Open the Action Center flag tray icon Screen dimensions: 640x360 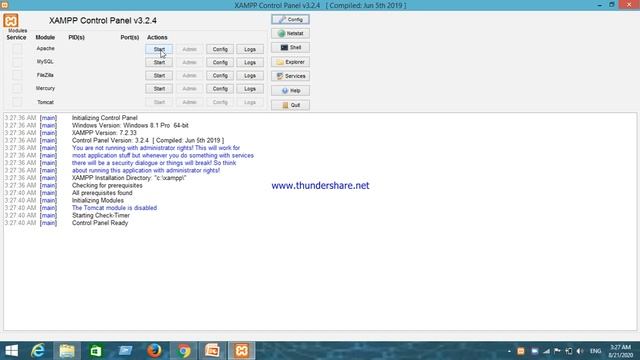coord(557,351)
